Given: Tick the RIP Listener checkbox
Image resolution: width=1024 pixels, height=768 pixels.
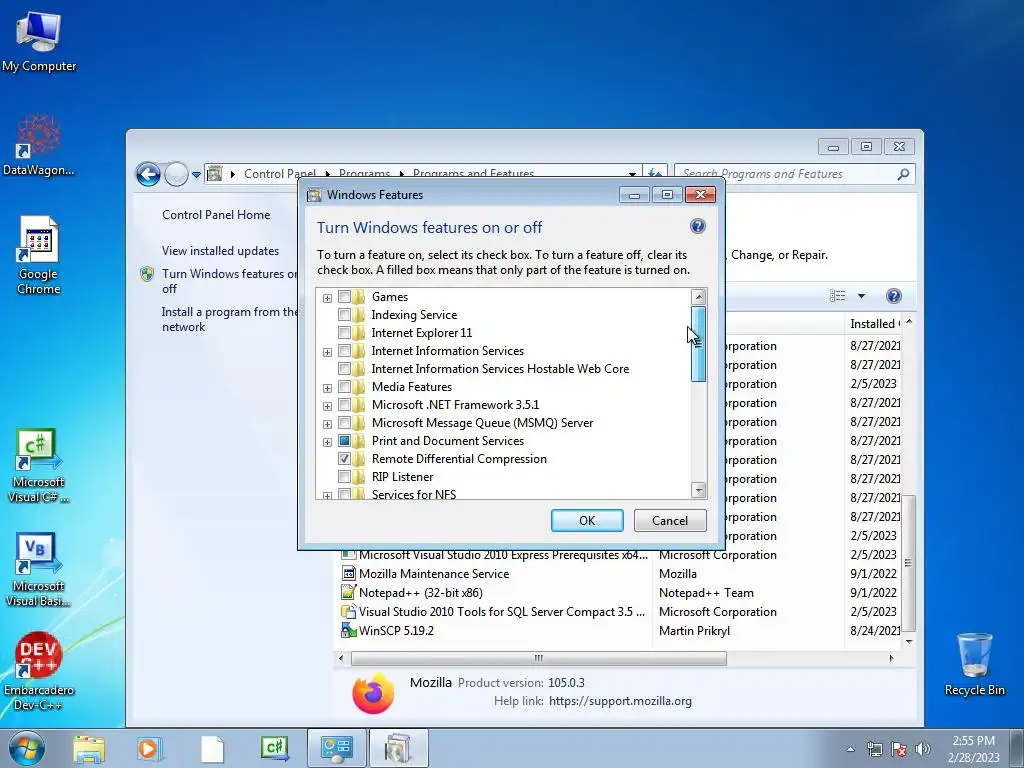Looking at the screenshot, I should [x=344, y=477].
